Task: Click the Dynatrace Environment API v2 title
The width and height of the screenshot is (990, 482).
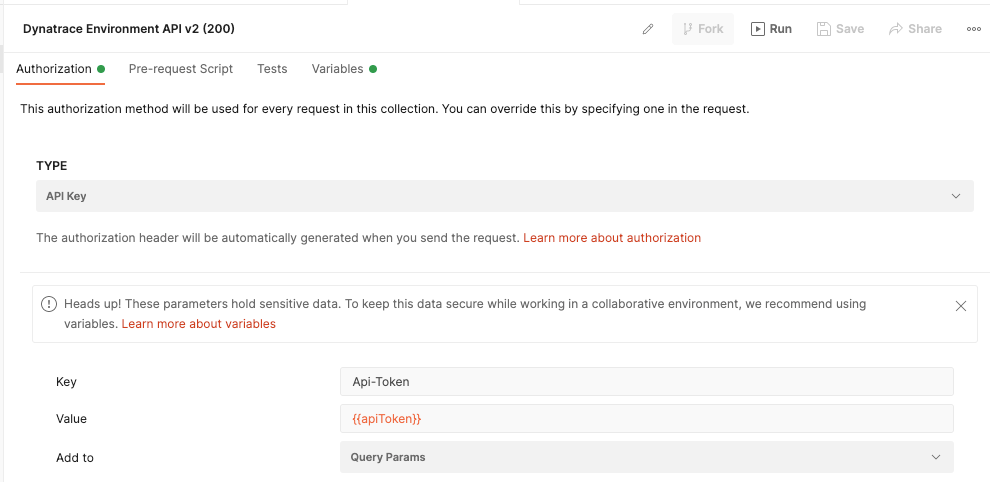Action: [x=129, y=29]
